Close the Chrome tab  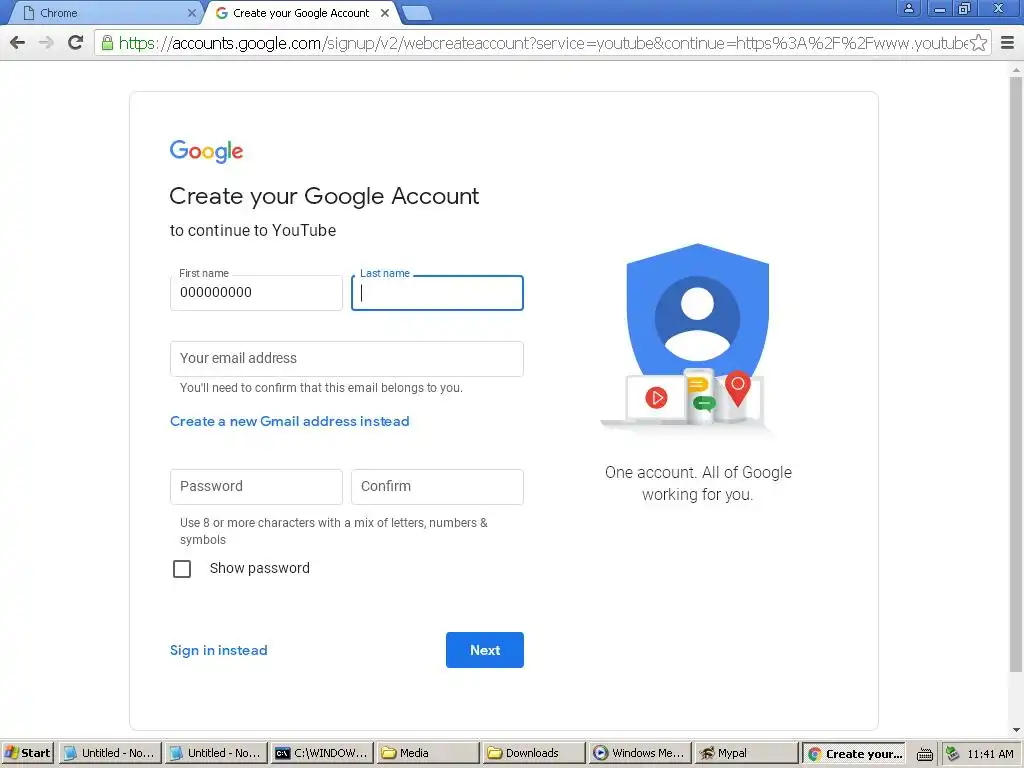(x=191, y=13)
